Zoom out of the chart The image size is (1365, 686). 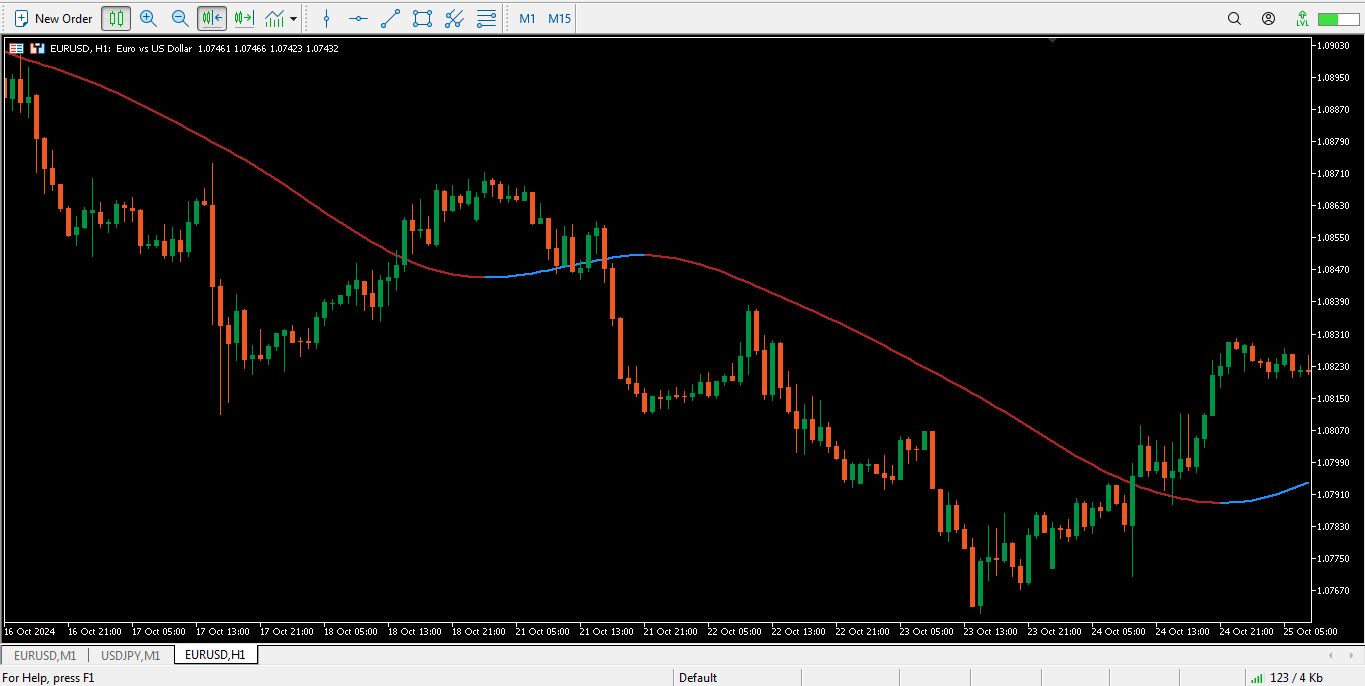pos(180,18)
